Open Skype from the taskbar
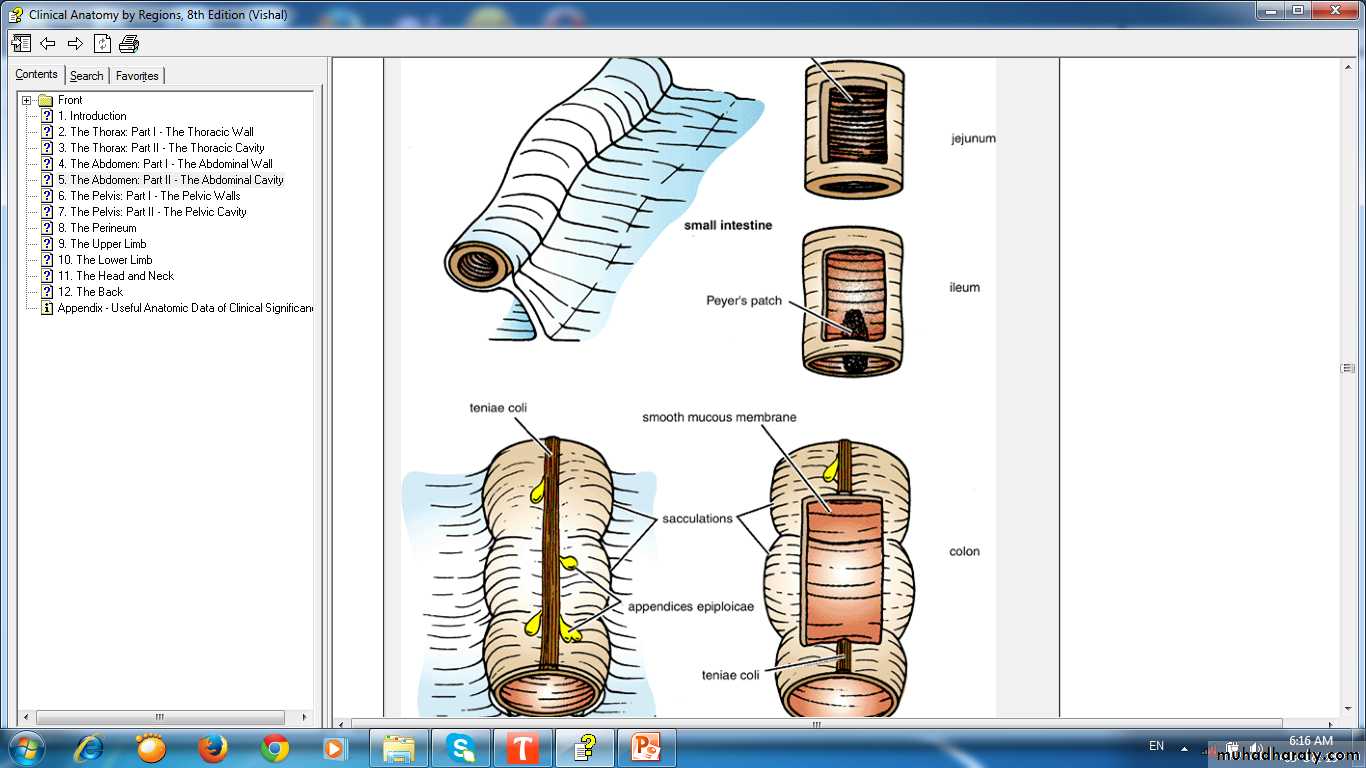Image resolution: width=1366 pixels, height=768 pixels. point(460,747)
